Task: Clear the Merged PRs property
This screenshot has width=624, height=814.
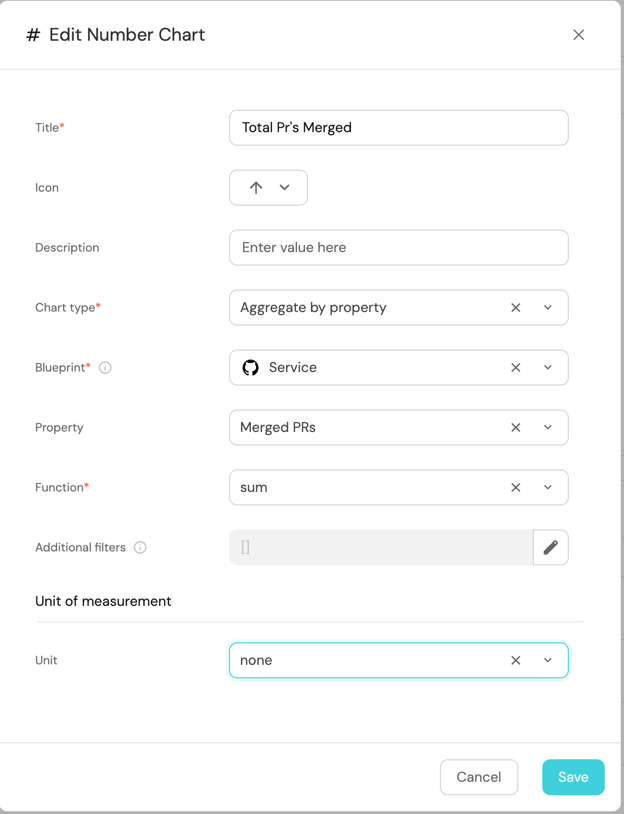Action: click(x=516, y=428)
